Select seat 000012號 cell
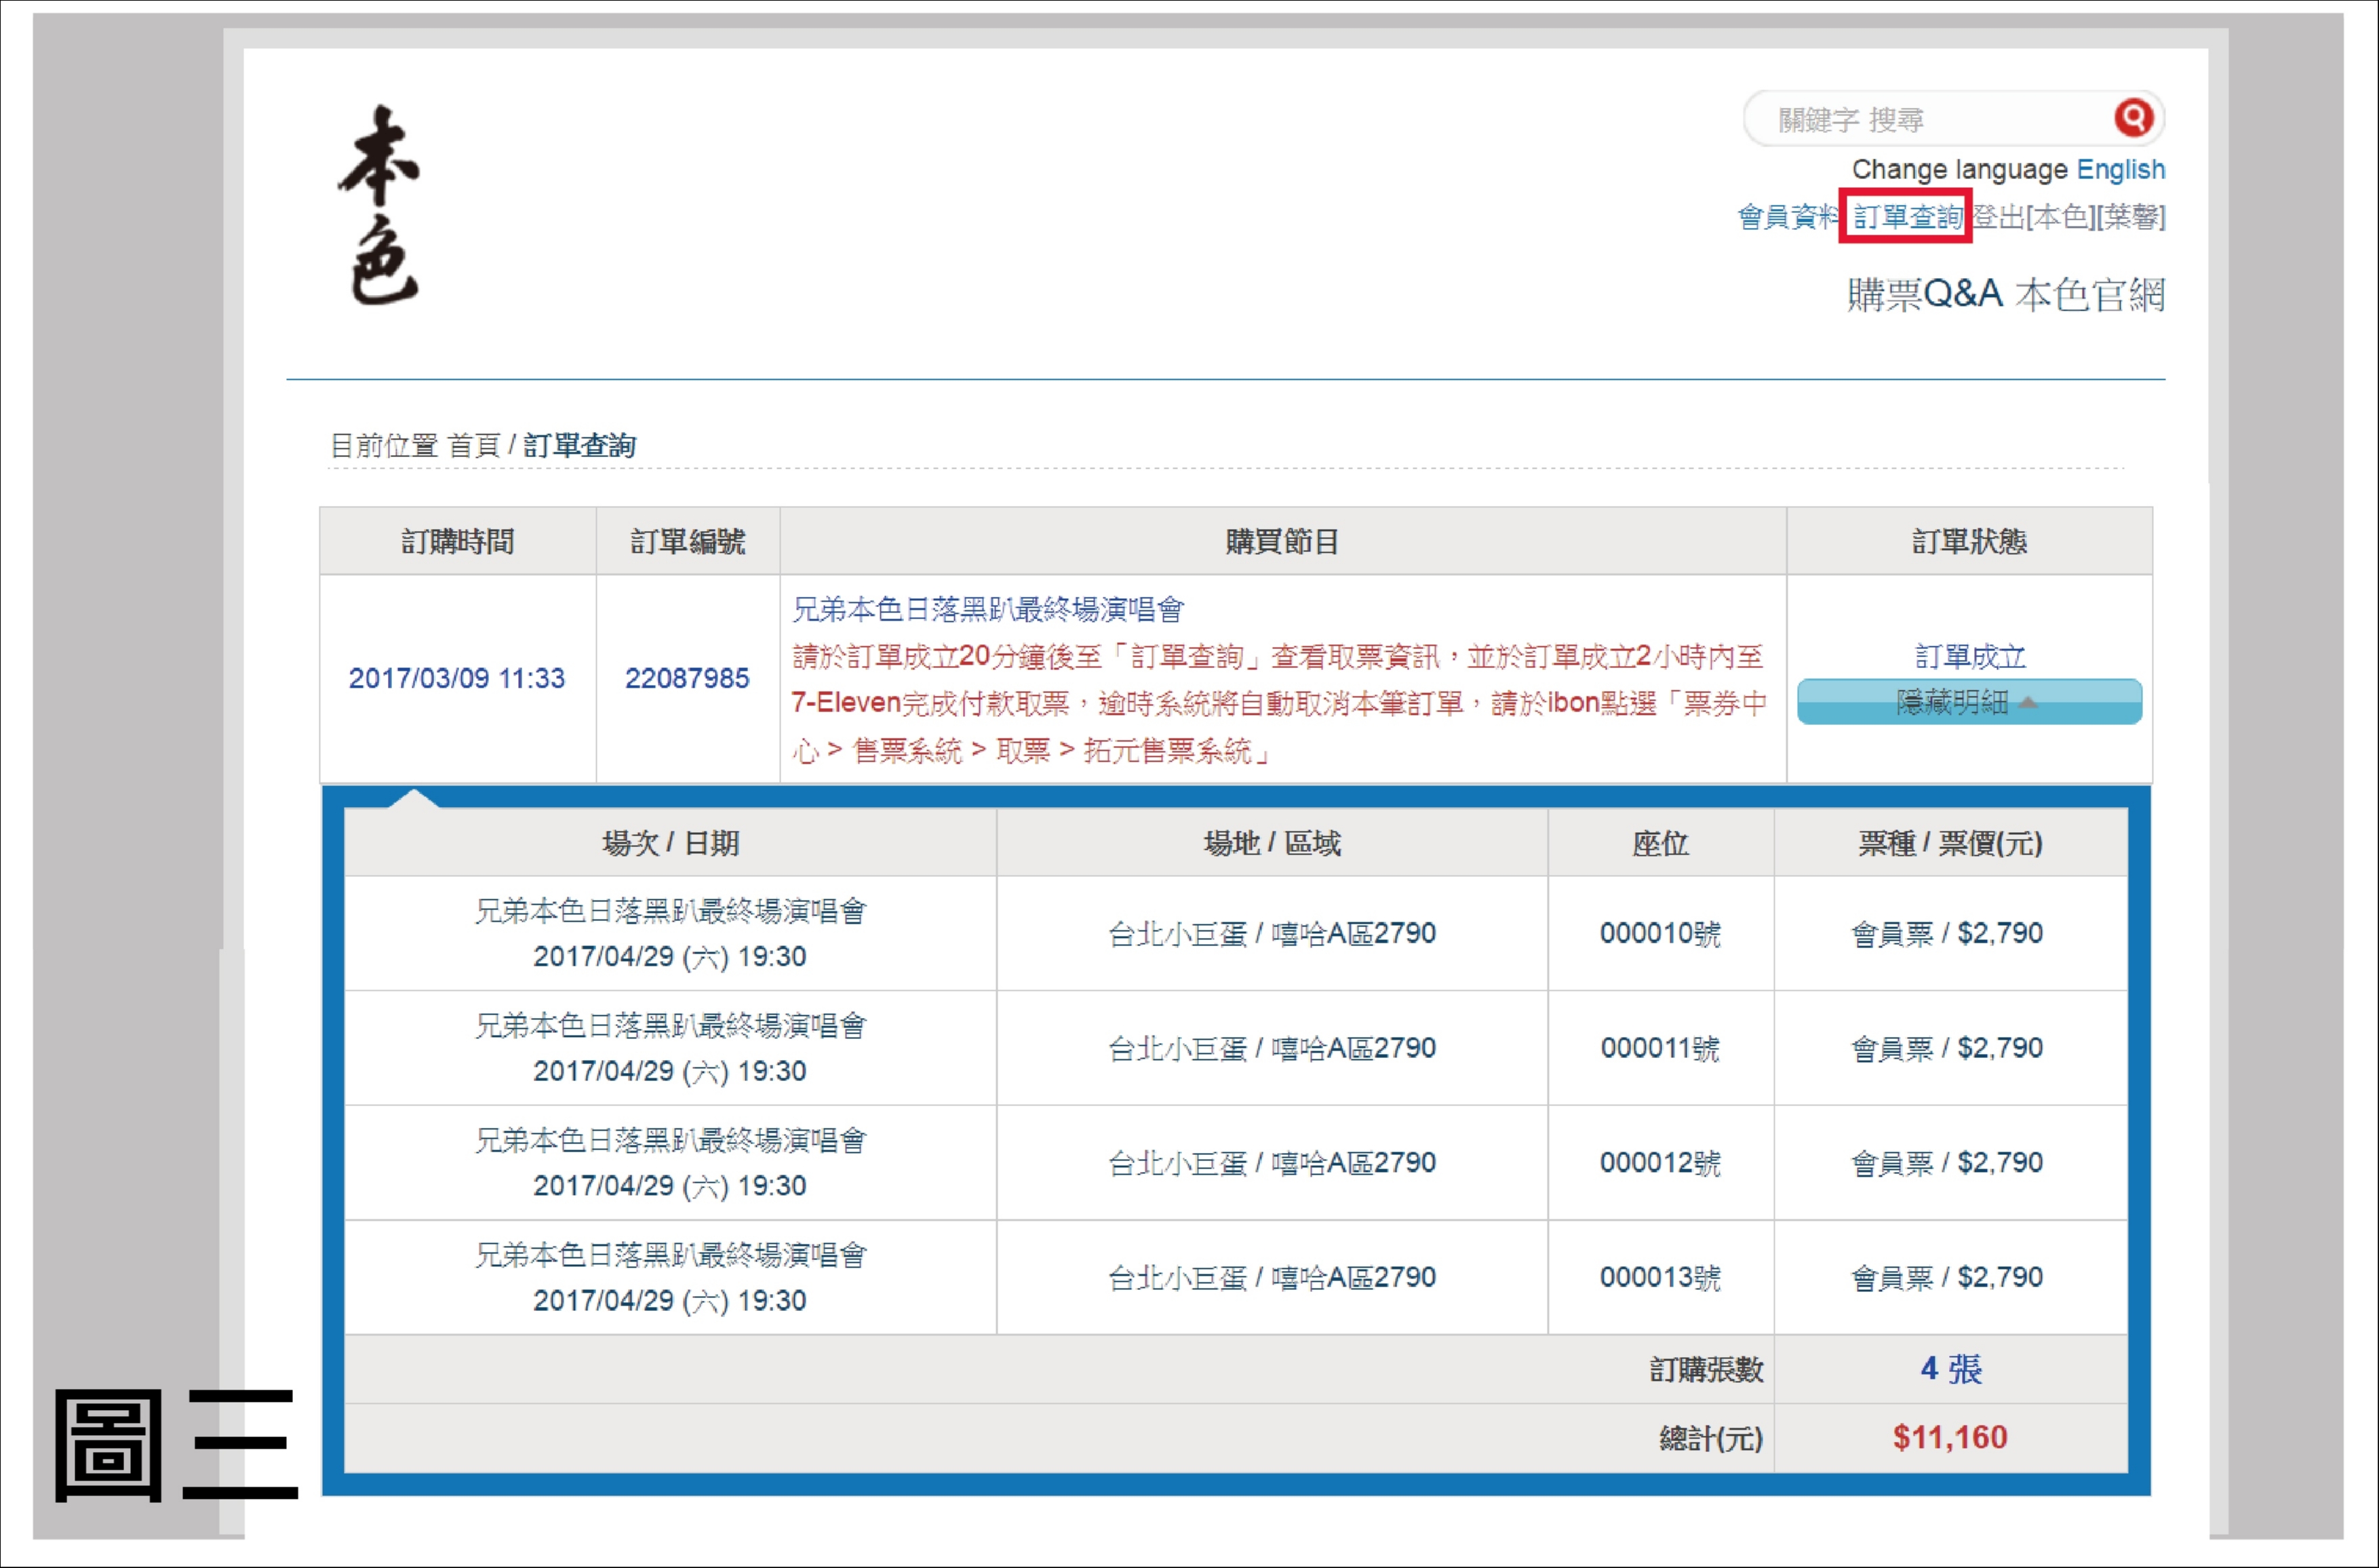 click(1660, 1162)
